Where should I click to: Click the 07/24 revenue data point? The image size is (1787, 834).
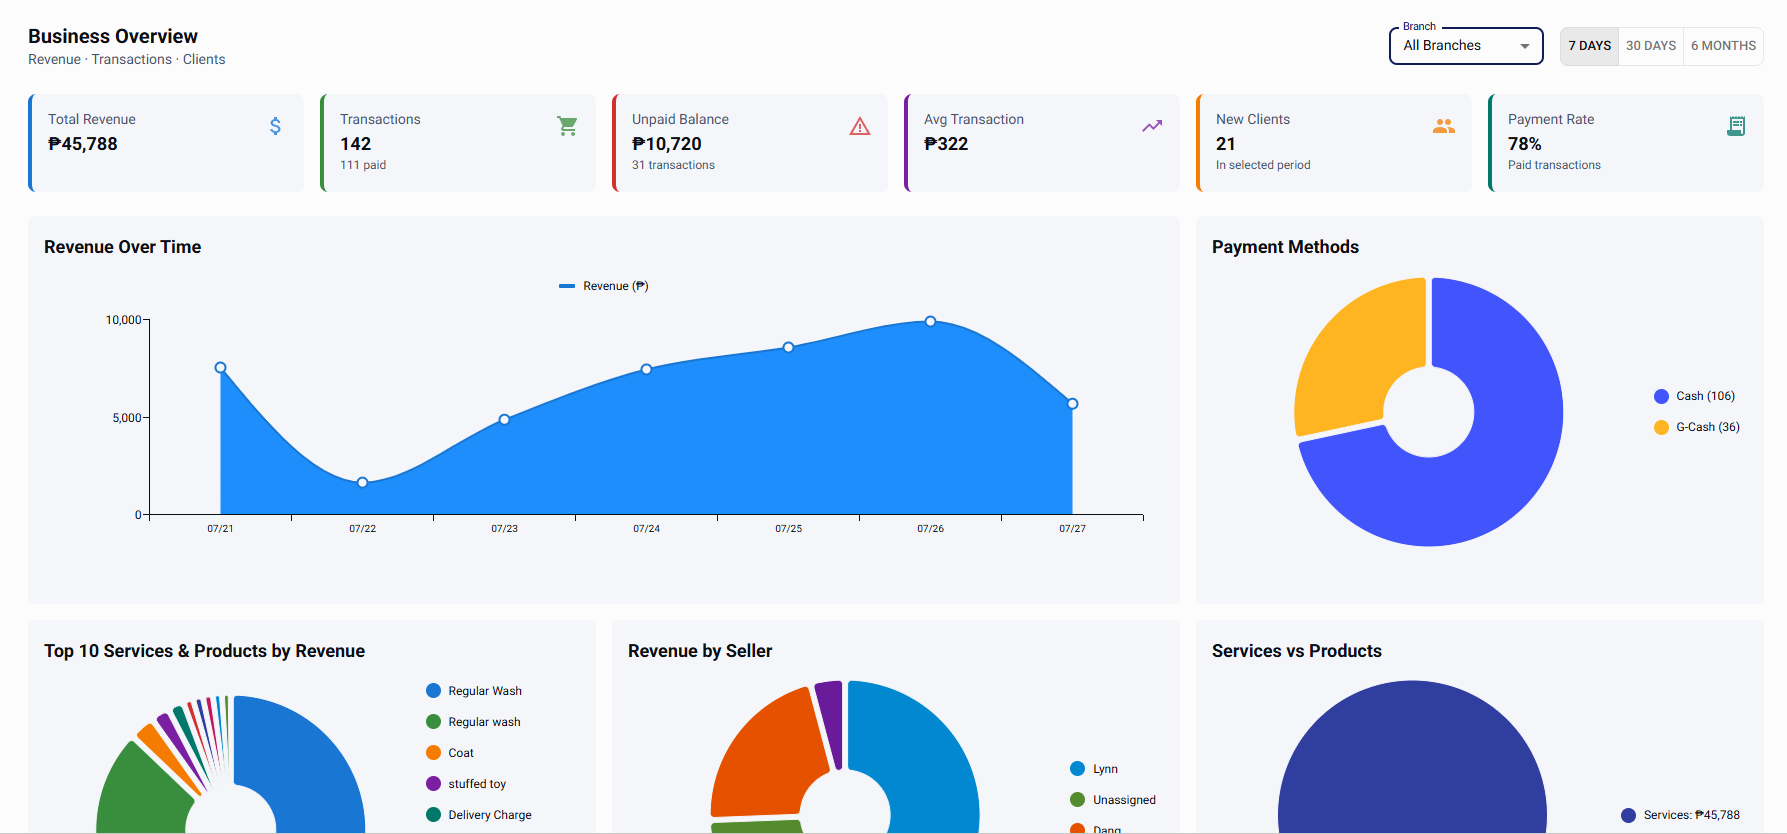pos(647,369)
